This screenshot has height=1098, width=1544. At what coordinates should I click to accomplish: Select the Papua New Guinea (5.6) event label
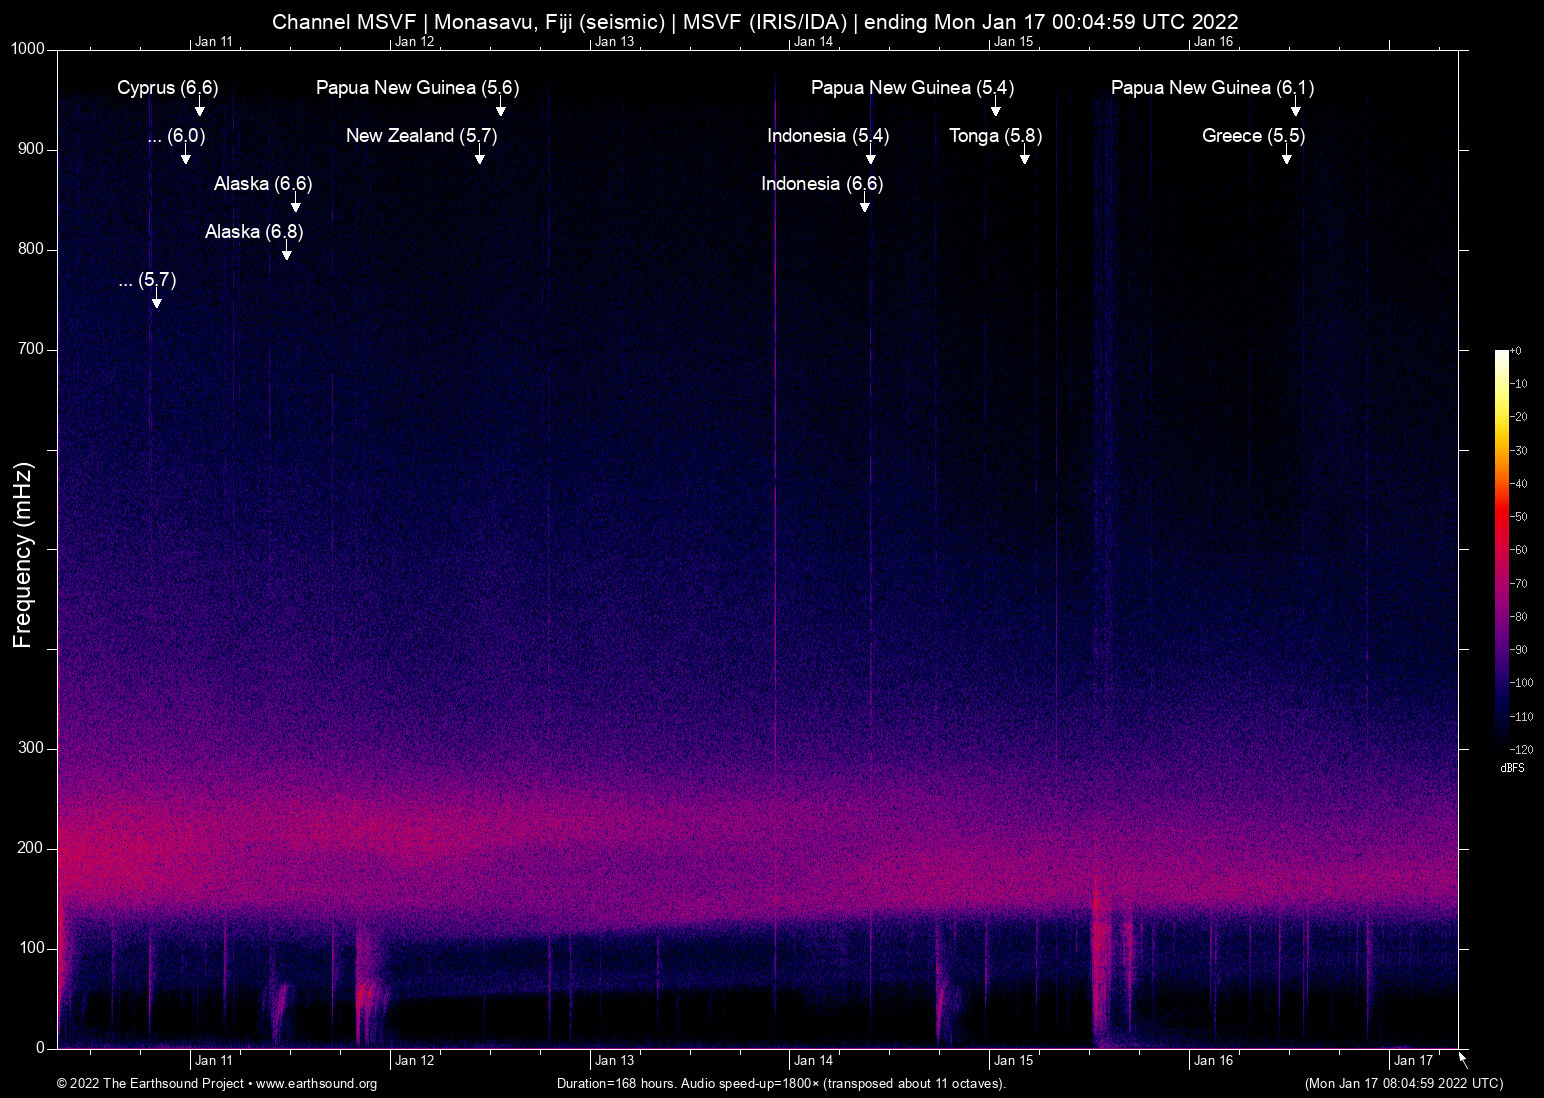(x=417, y=88)
